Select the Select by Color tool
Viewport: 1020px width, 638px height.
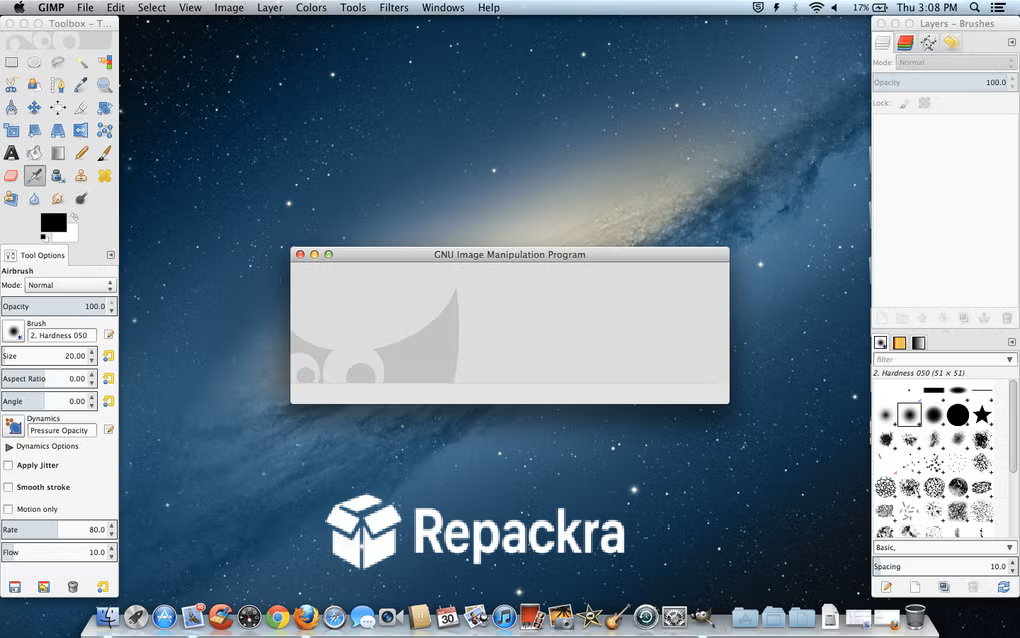[105, 62]
